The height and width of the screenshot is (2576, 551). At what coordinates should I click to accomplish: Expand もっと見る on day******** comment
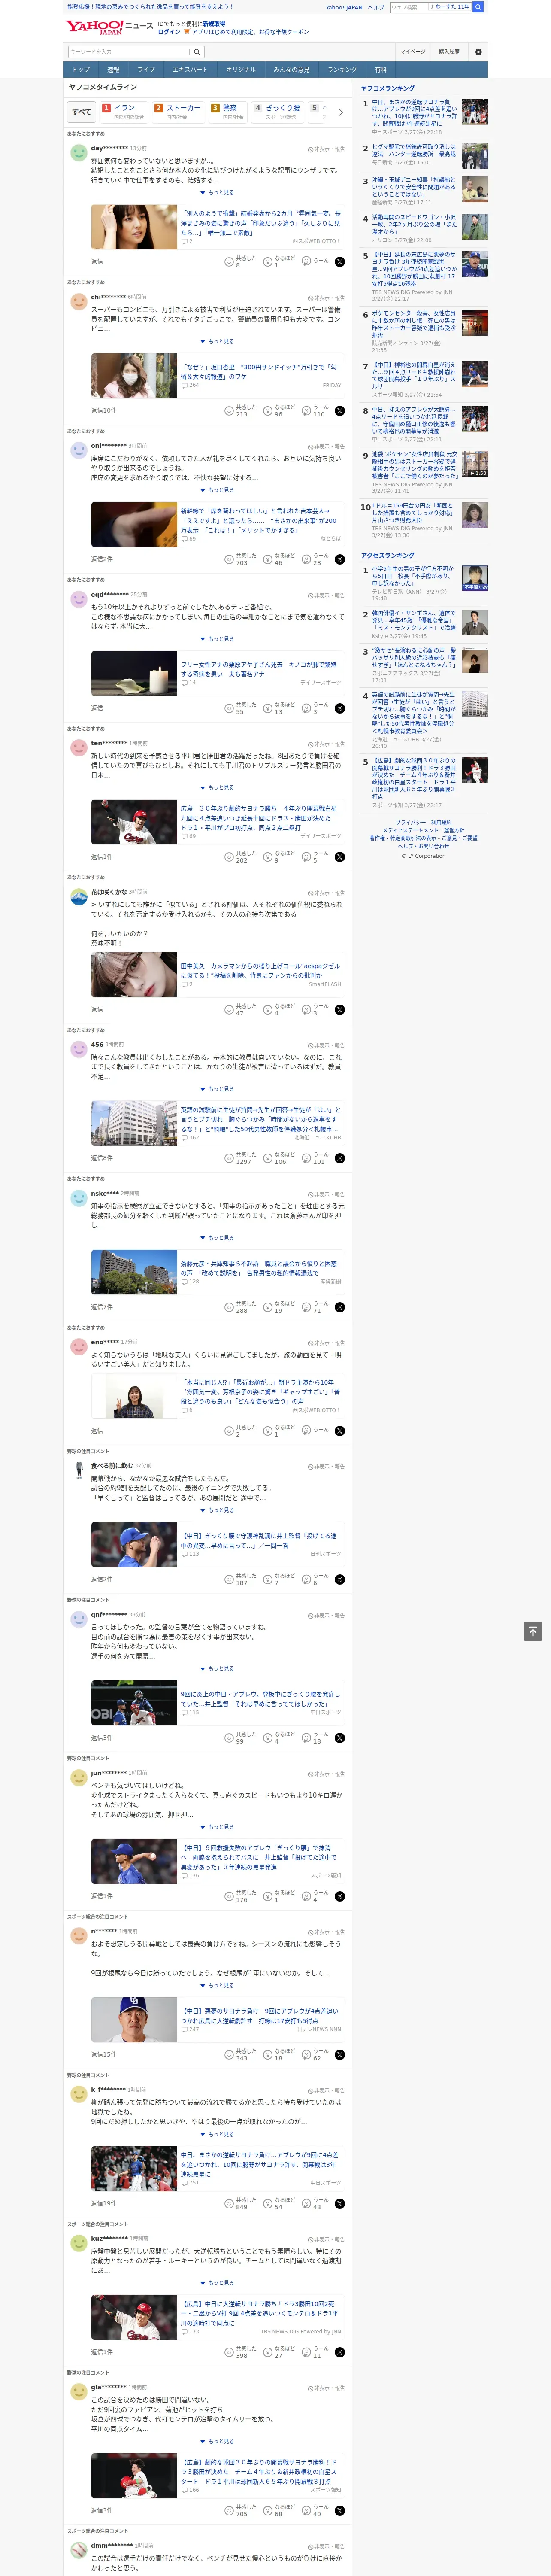tap(217, 193)
